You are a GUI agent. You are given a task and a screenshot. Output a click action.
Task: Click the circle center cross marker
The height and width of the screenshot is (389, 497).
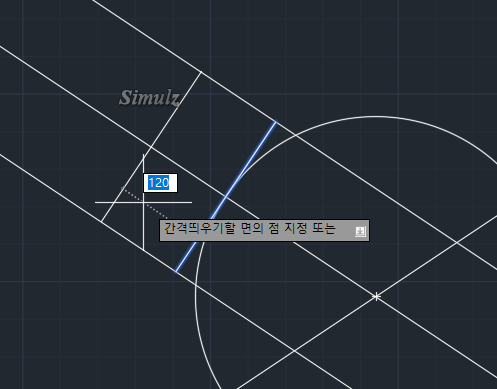coord(376,296)
